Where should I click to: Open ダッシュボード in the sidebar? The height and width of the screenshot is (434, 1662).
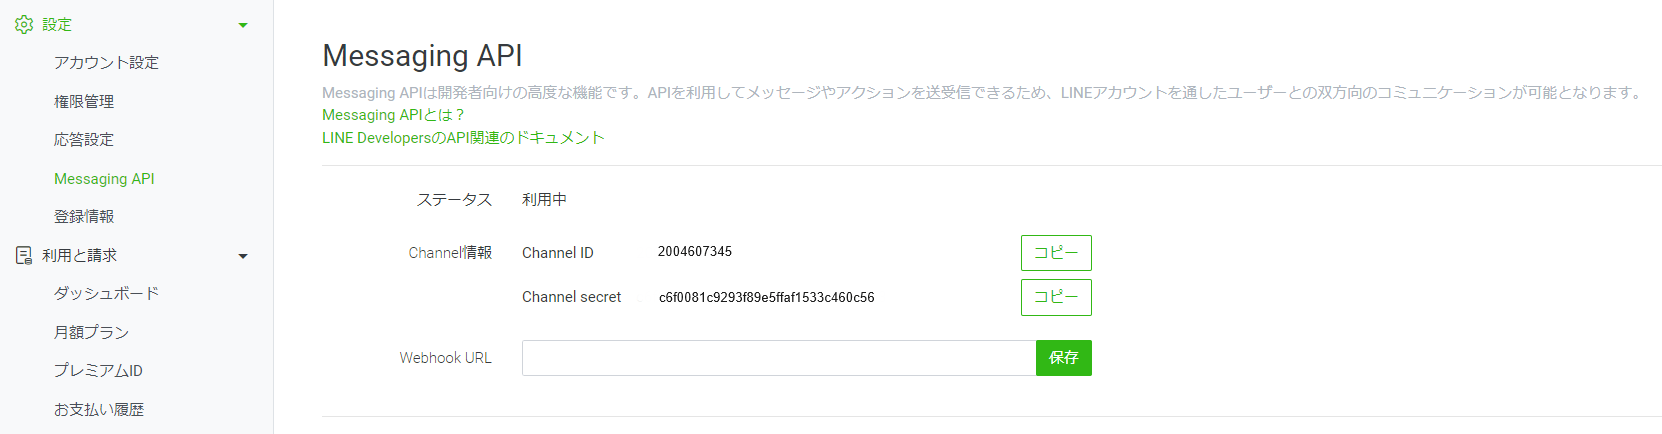[x=106, y=293]
